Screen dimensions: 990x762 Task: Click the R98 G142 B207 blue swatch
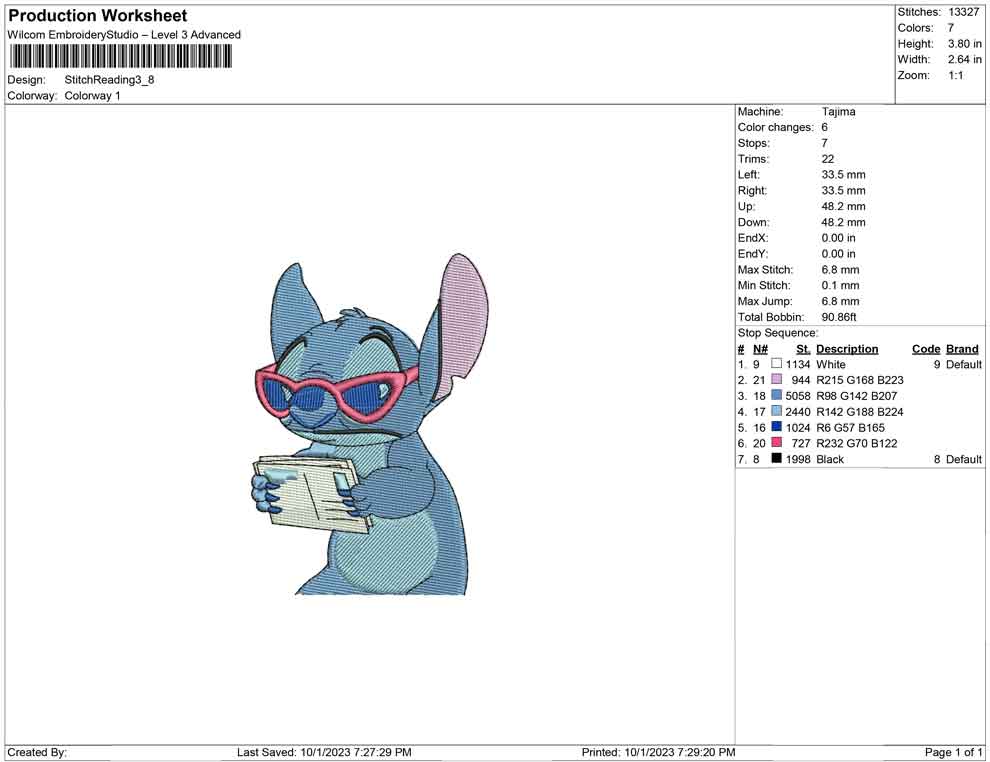(777, 395)
